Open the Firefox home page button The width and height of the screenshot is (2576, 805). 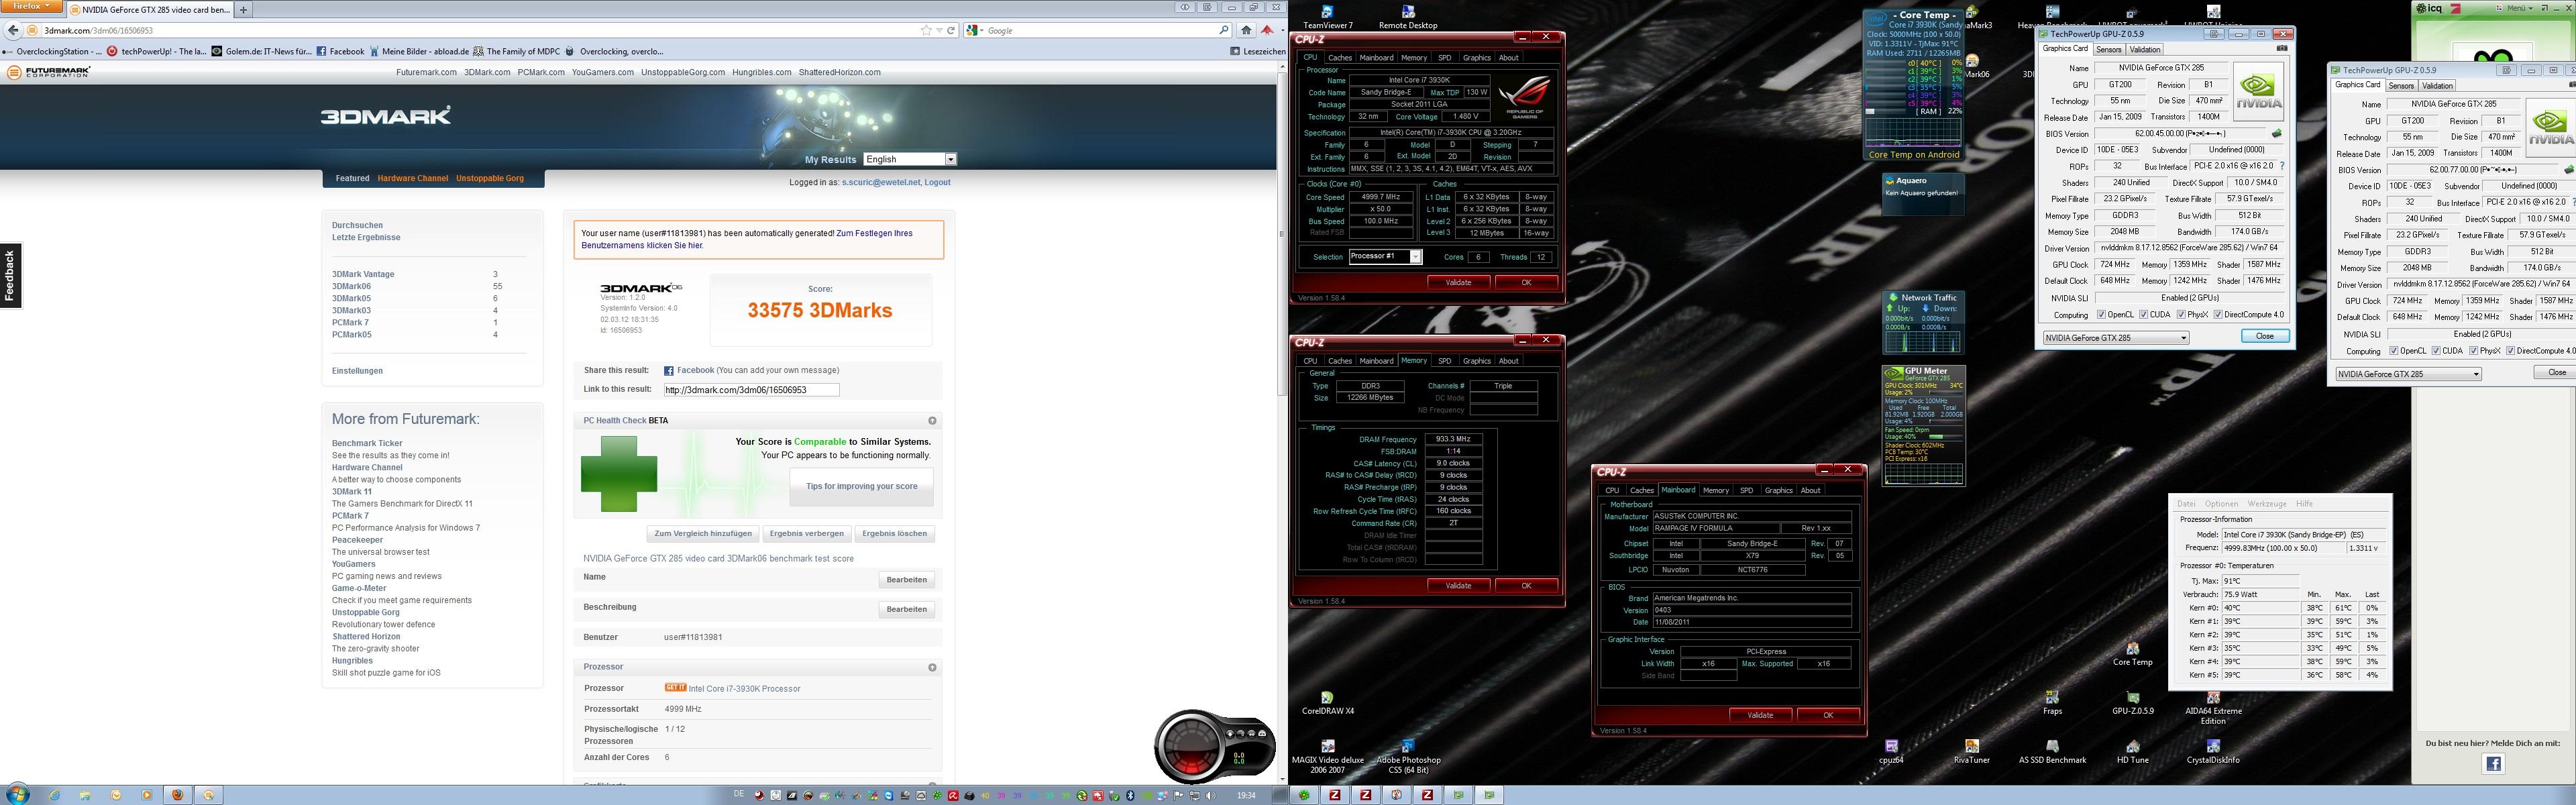[x=1246, y=30]
